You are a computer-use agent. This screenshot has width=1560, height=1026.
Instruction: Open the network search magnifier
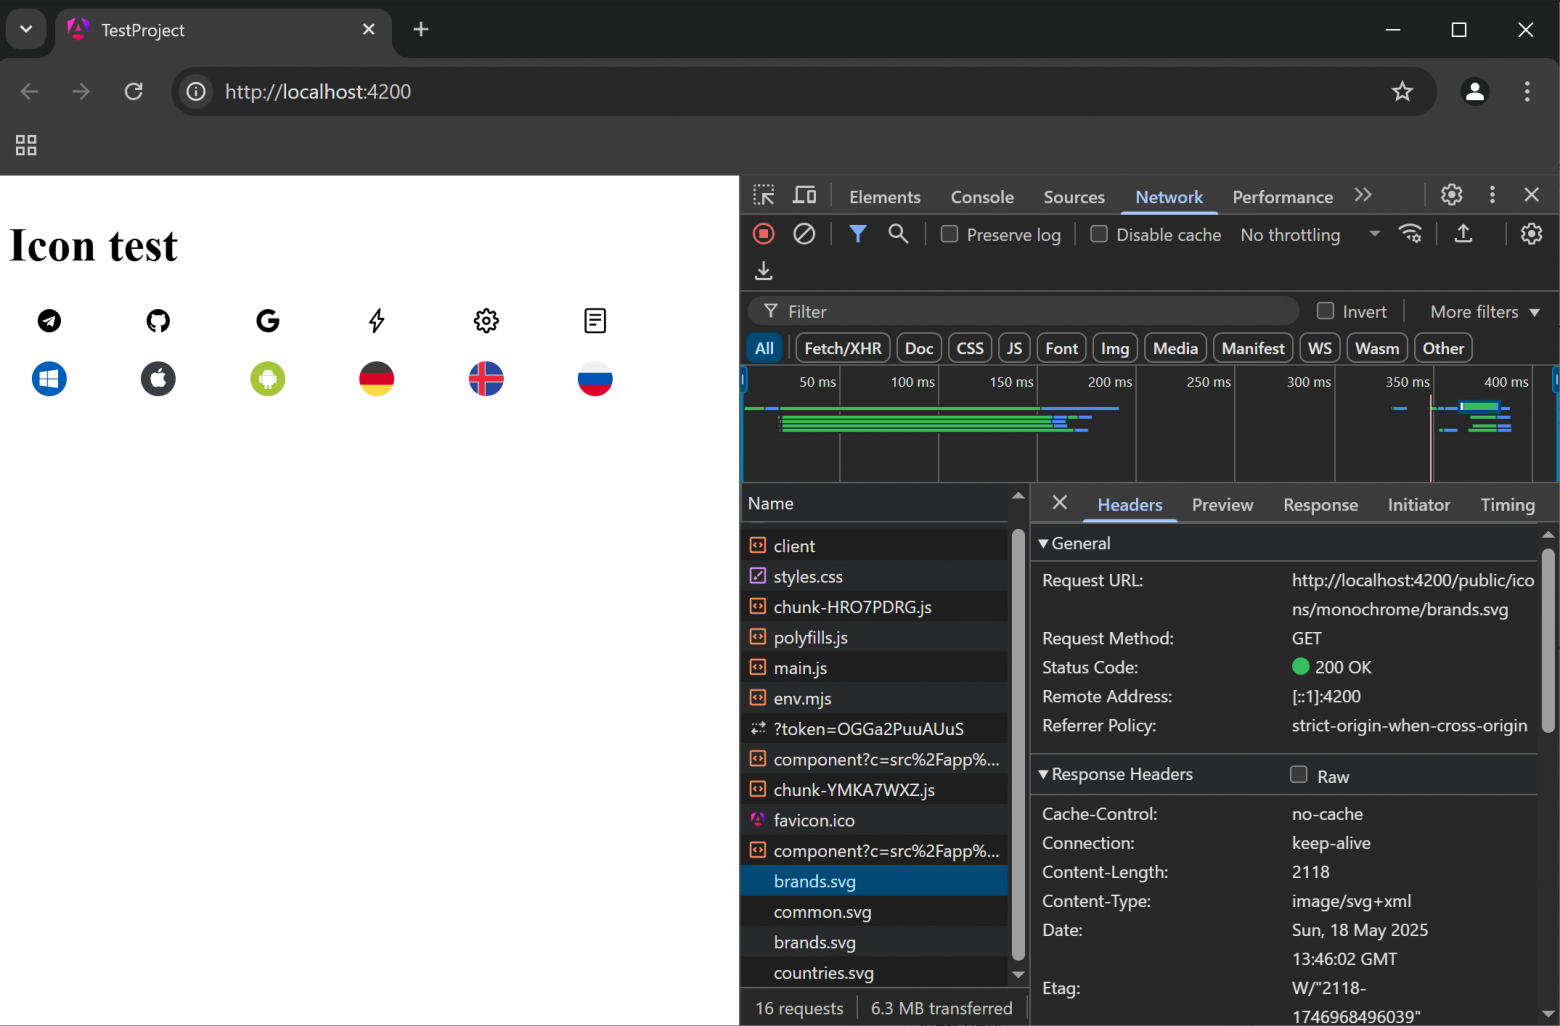tap(898, 234)
